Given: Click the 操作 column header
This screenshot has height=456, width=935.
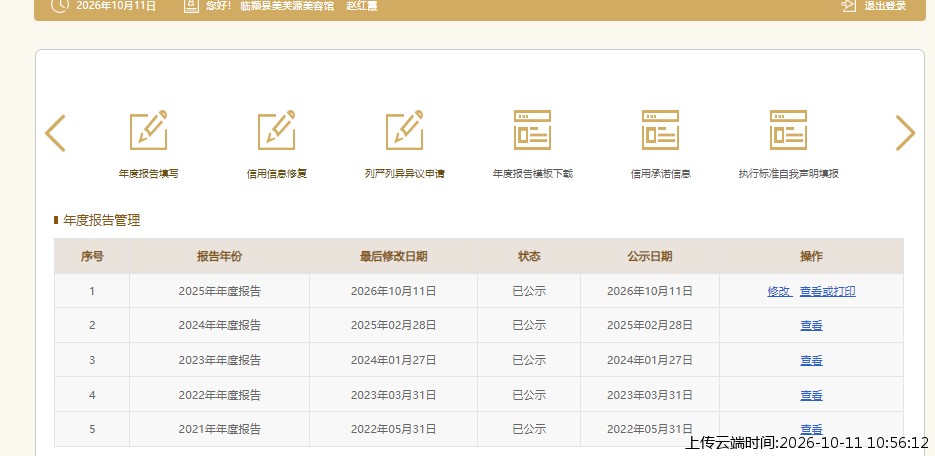Looking at the screenshot, I should point(812,256).
